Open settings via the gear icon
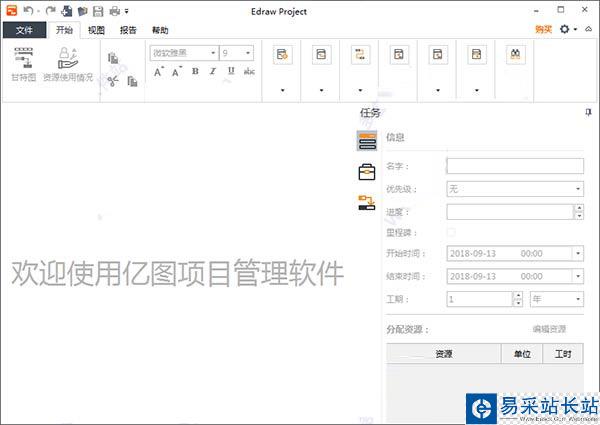The height and width of the screenshot is (425, 600). click(565, 29)
